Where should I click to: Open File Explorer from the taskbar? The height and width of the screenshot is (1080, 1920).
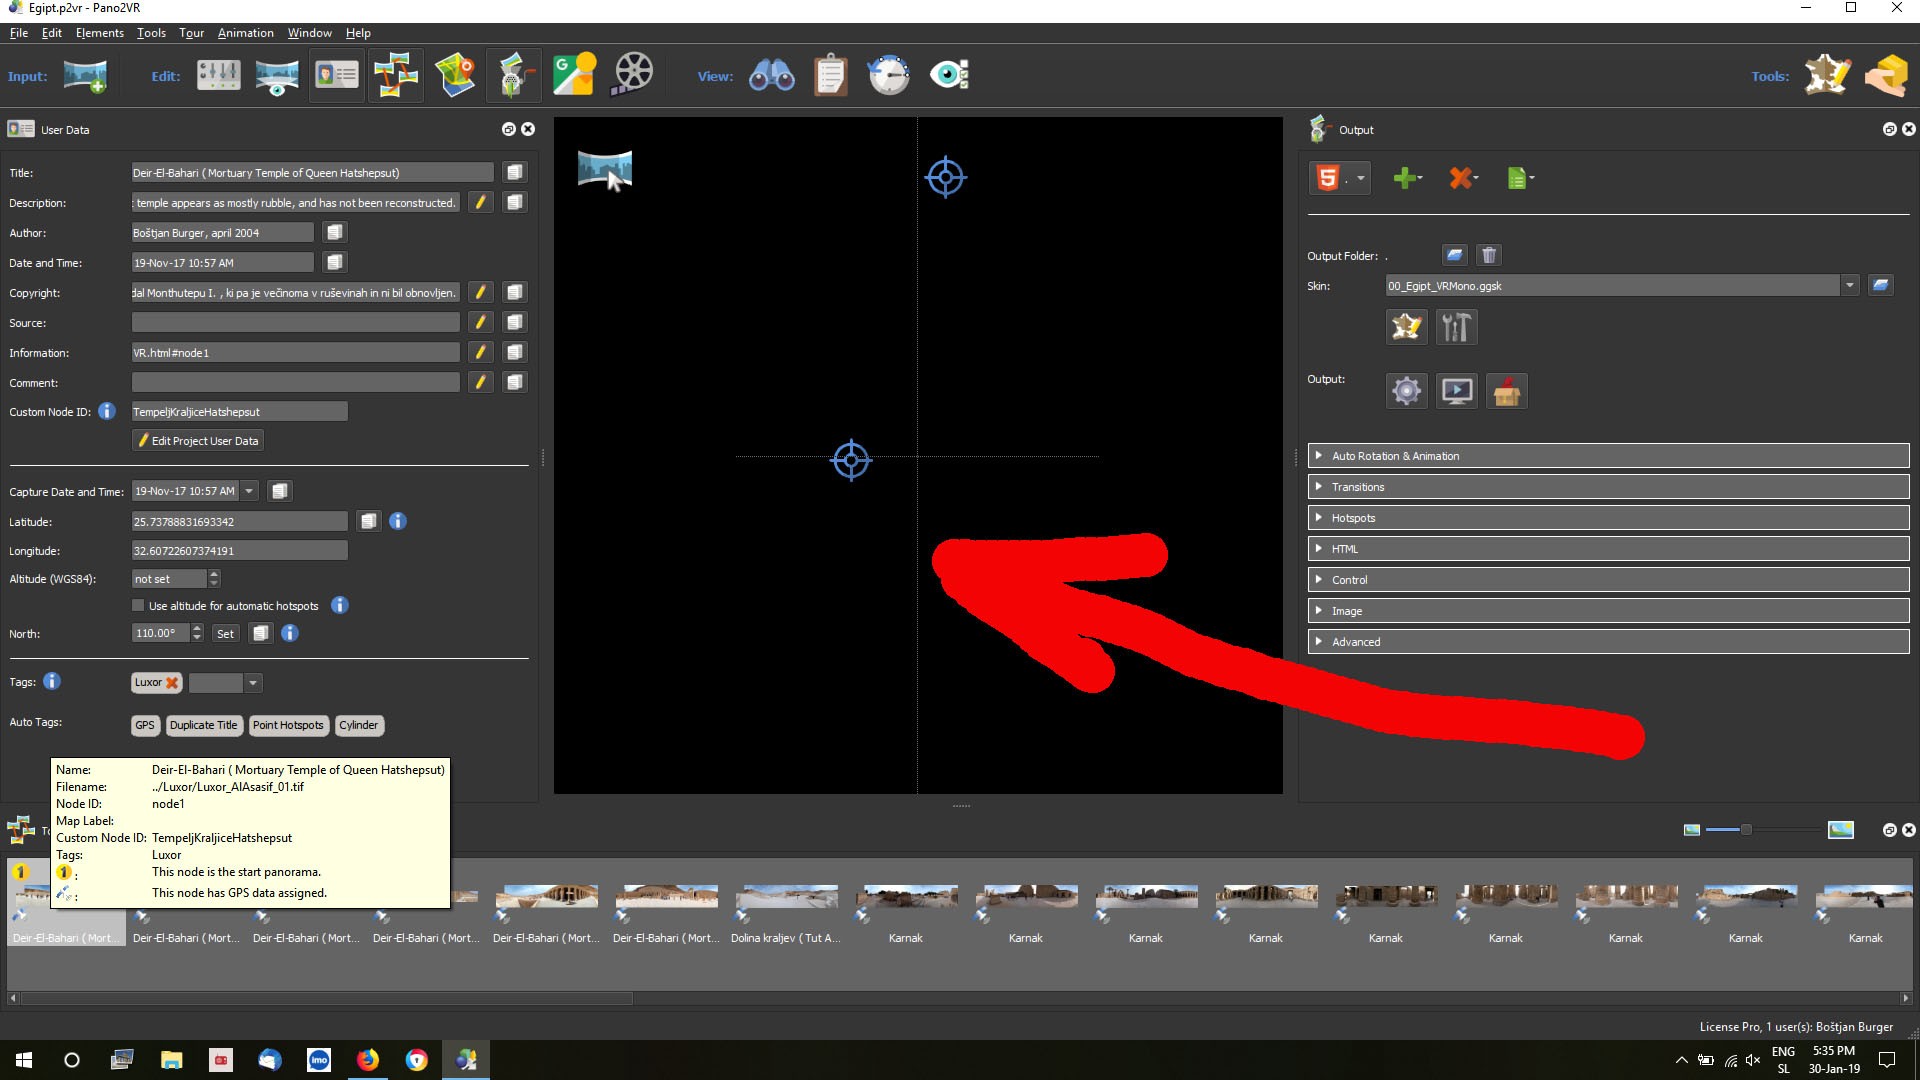coord(171,1060)
